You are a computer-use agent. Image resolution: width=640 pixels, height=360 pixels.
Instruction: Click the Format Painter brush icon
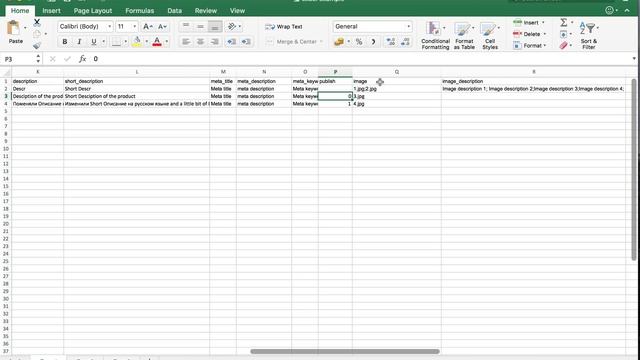(x=37, y=46)
